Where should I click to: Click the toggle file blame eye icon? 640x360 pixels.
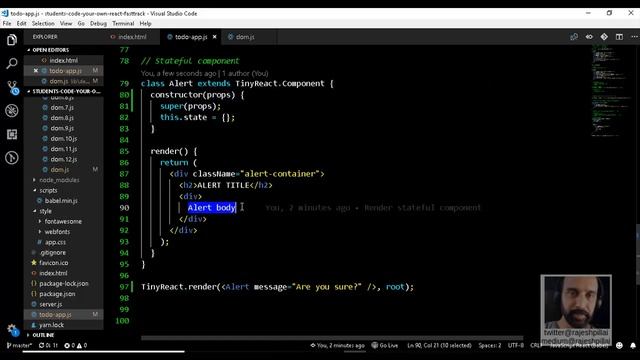589,37
